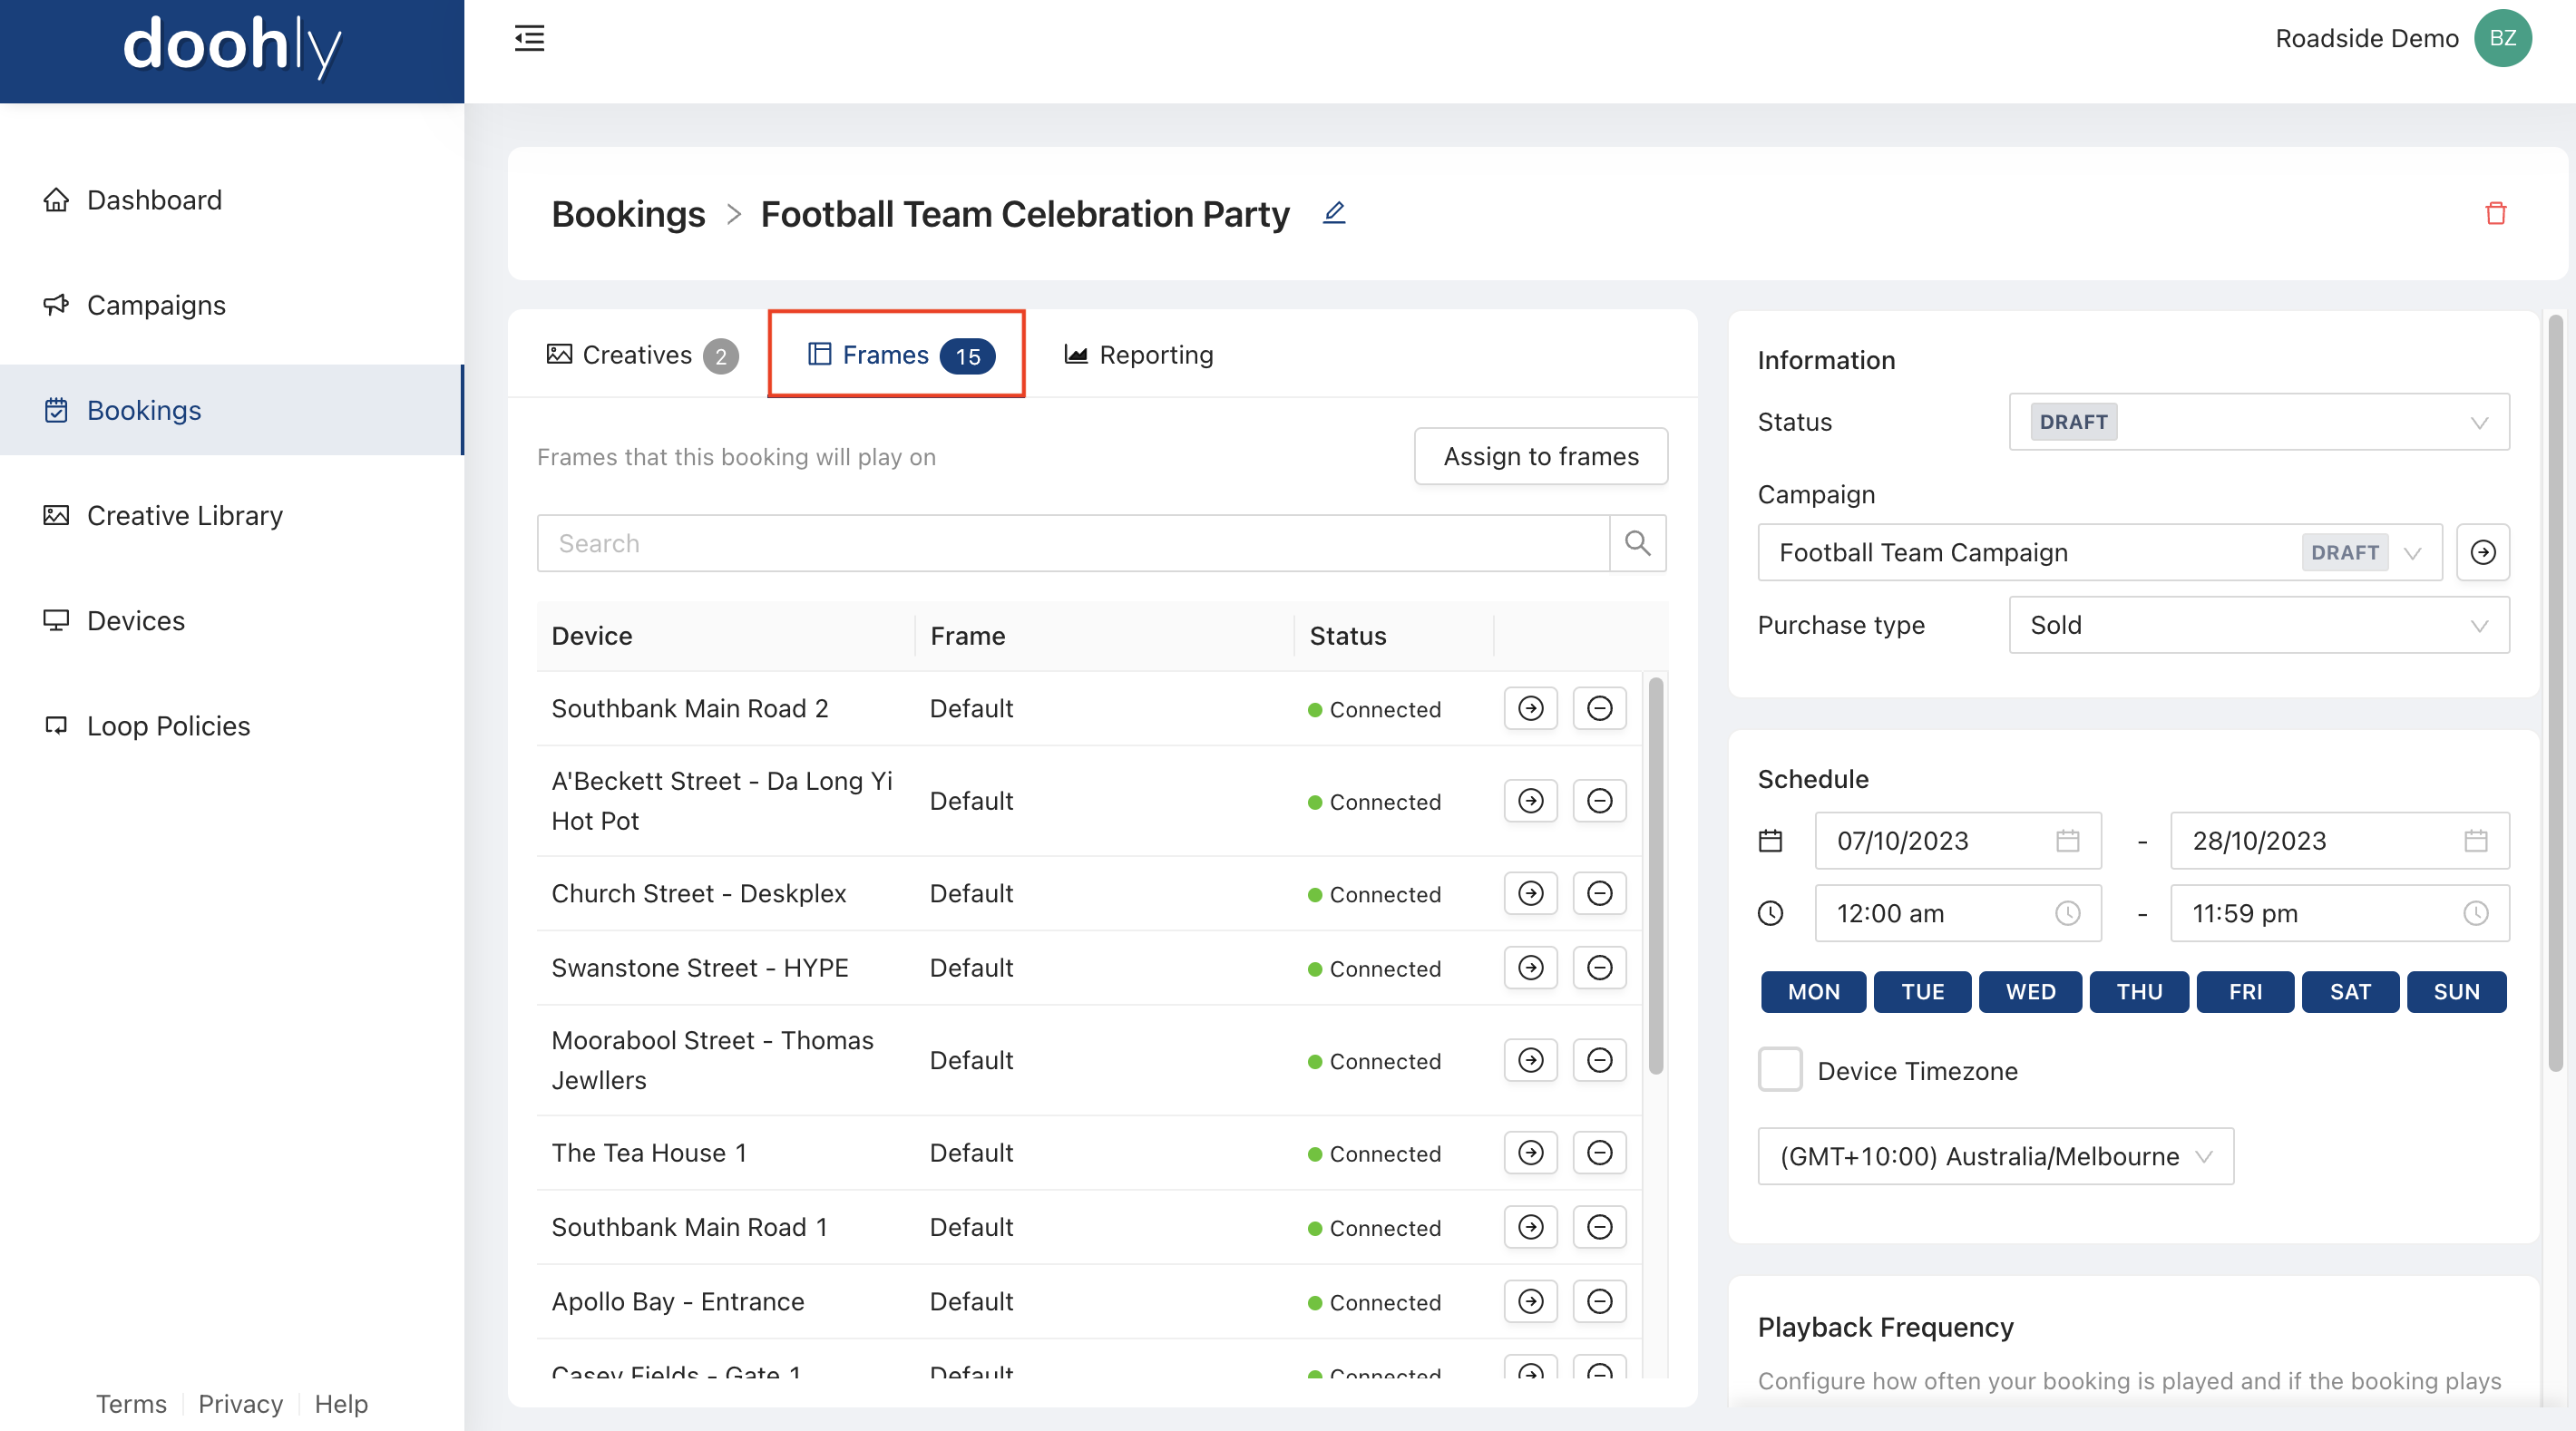Click the edit pencil next to booking title
The width and height of the screenshot is (2576, 1431).
(x=1334, y=213)
